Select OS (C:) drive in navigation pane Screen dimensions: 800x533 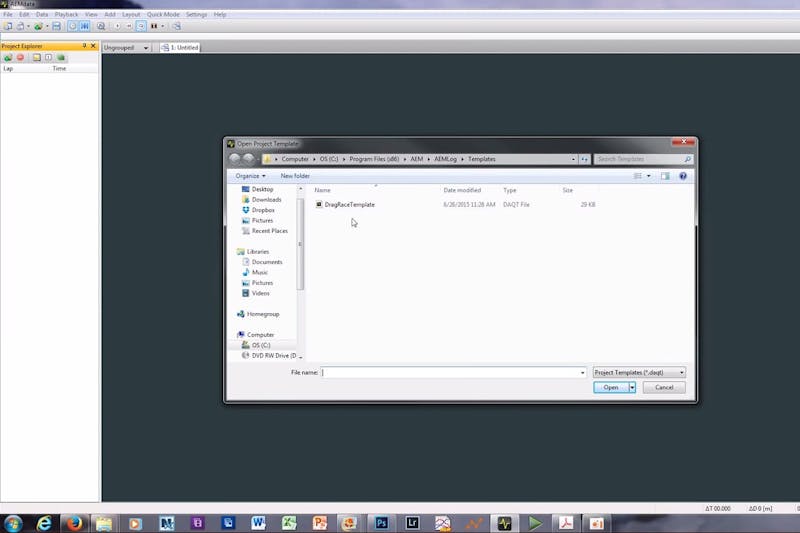coord(260,345)
